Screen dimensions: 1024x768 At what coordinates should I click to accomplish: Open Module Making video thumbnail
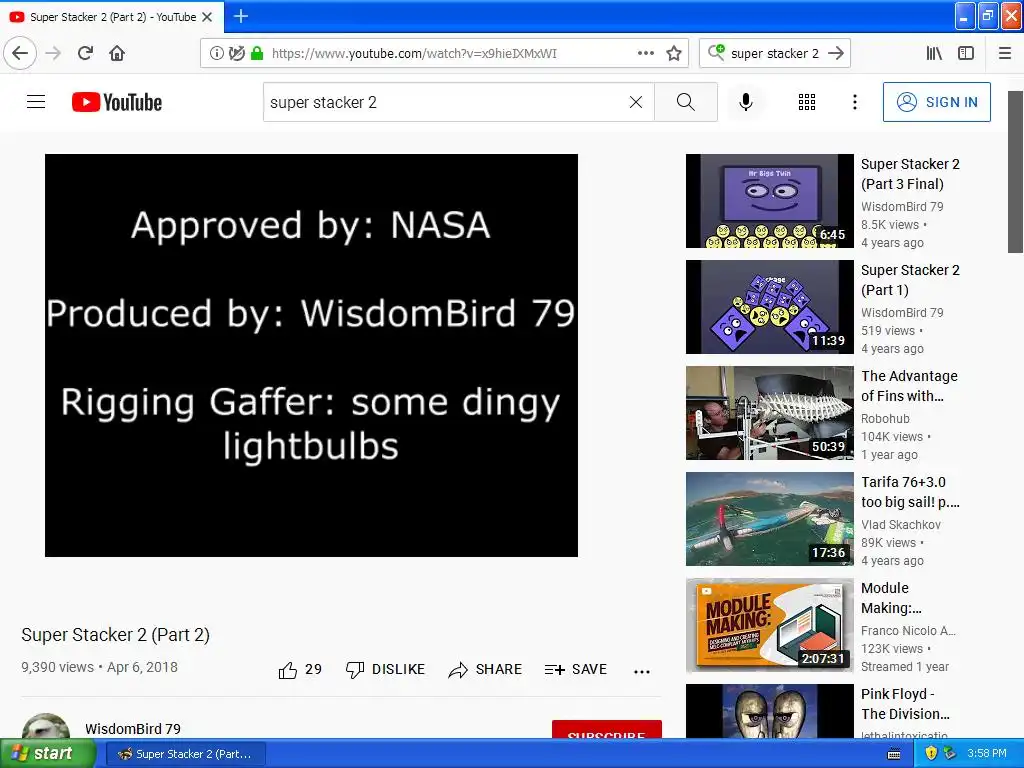pos(769,625)
